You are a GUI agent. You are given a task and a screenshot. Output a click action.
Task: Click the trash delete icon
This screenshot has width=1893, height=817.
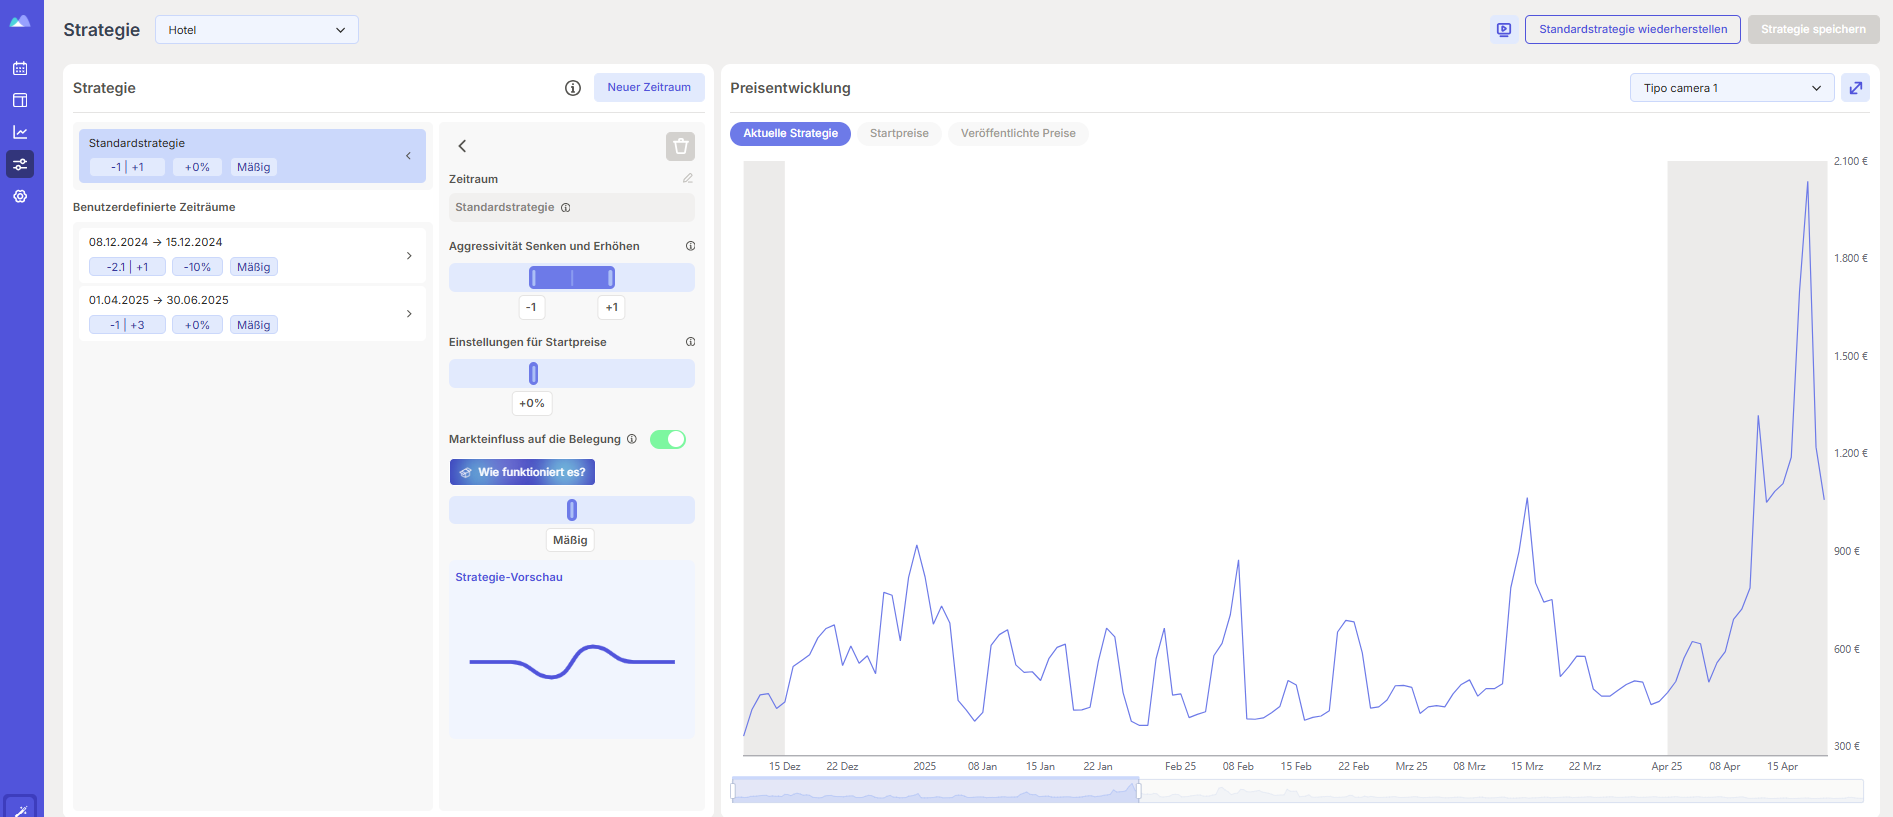[681, 147]
